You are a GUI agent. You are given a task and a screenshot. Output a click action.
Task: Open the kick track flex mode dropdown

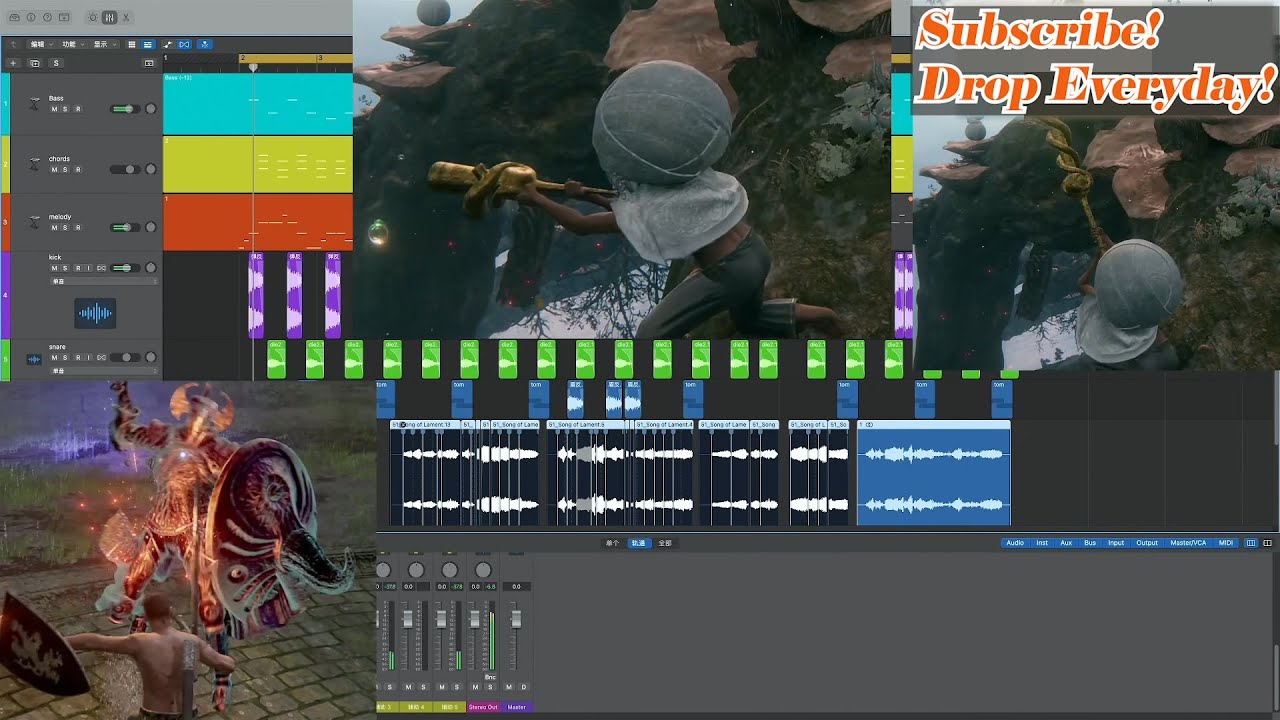point(104,281)
